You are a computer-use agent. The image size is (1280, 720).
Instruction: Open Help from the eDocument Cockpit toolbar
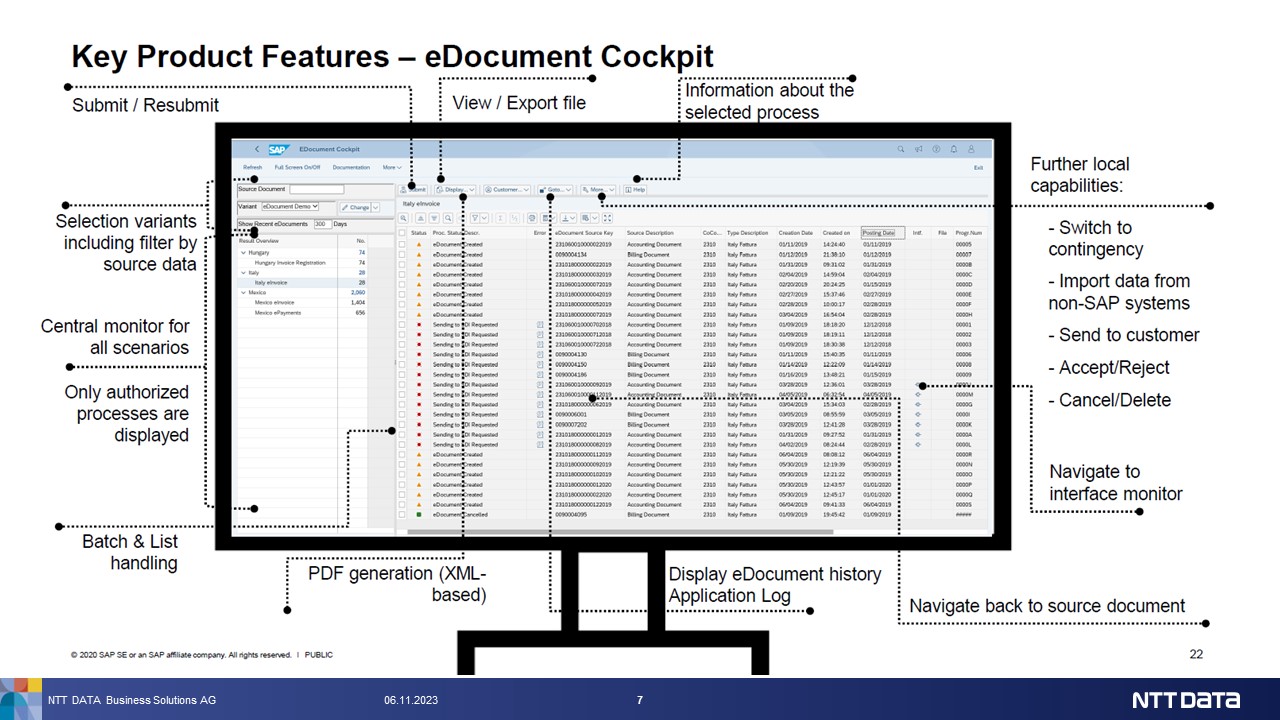(x=634, y=188)
